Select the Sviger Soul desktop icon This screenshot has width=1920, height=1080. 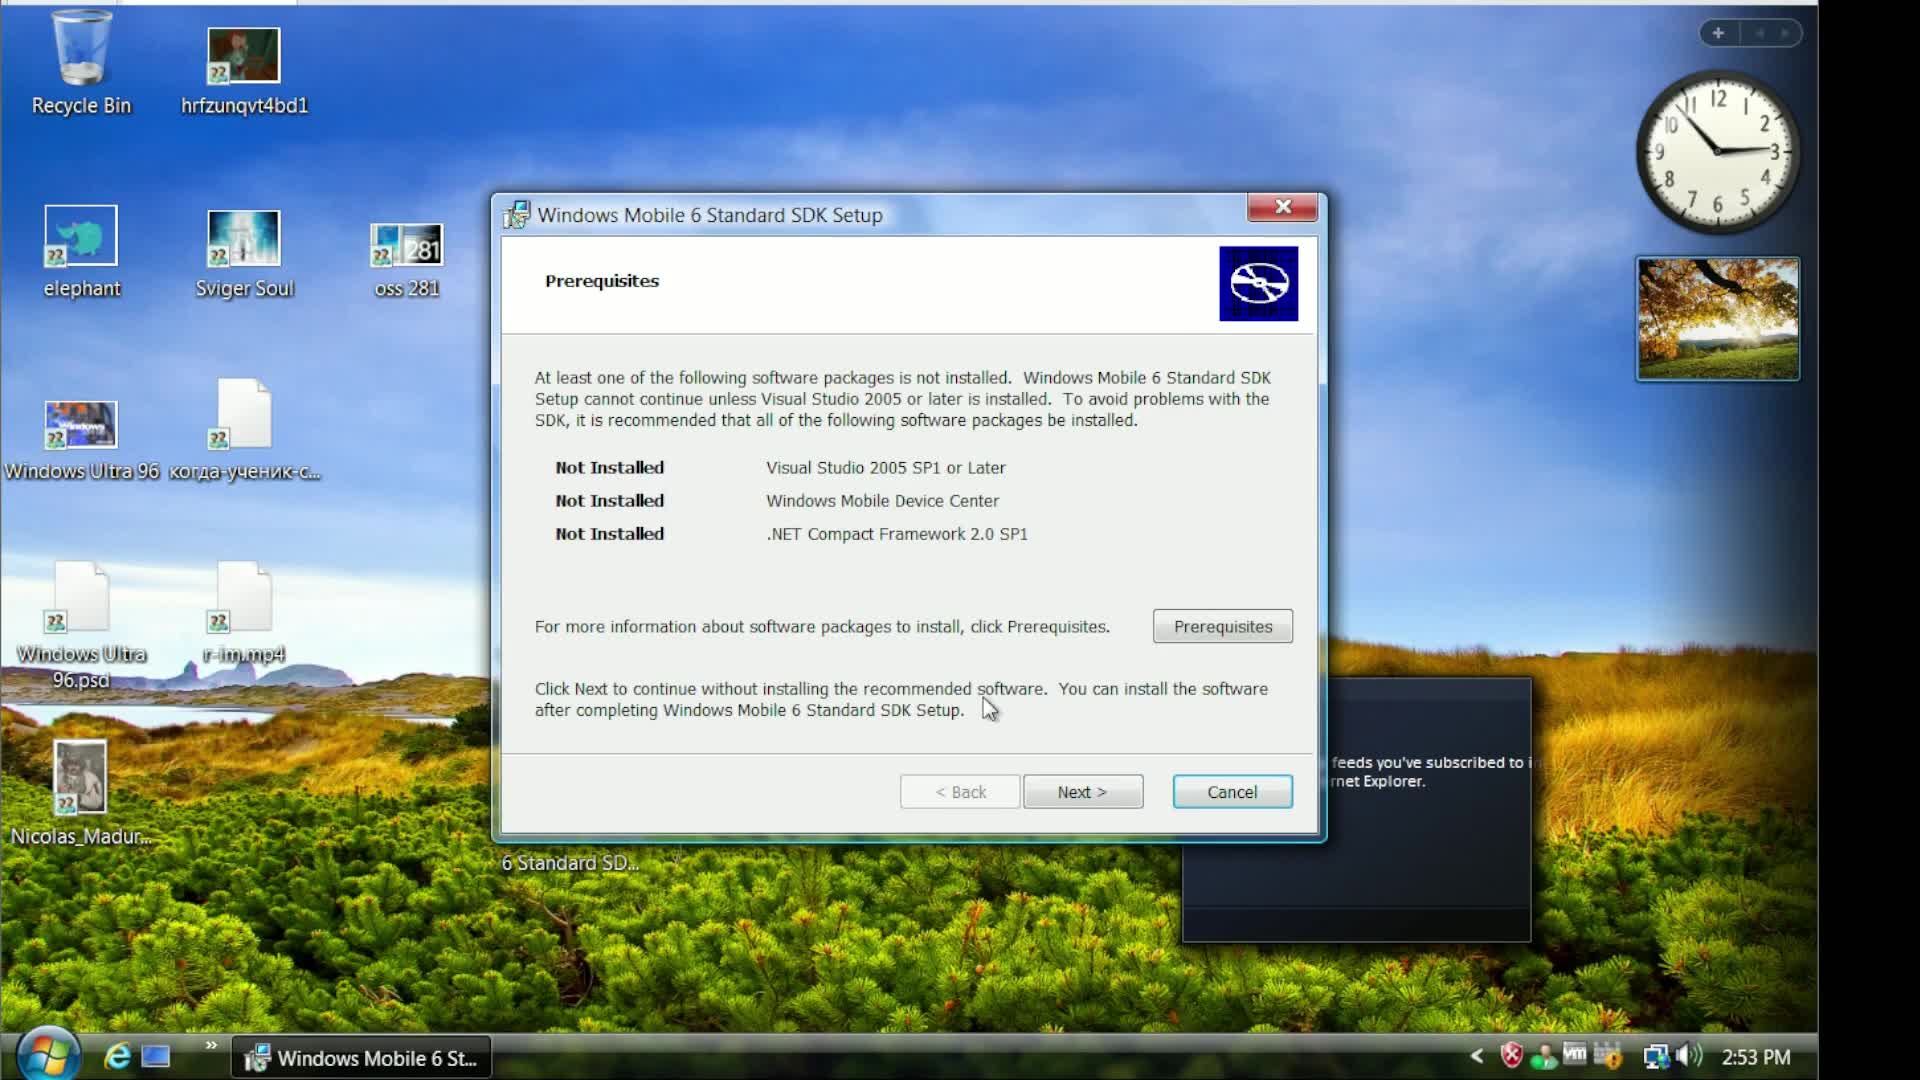tap(244, 254)
